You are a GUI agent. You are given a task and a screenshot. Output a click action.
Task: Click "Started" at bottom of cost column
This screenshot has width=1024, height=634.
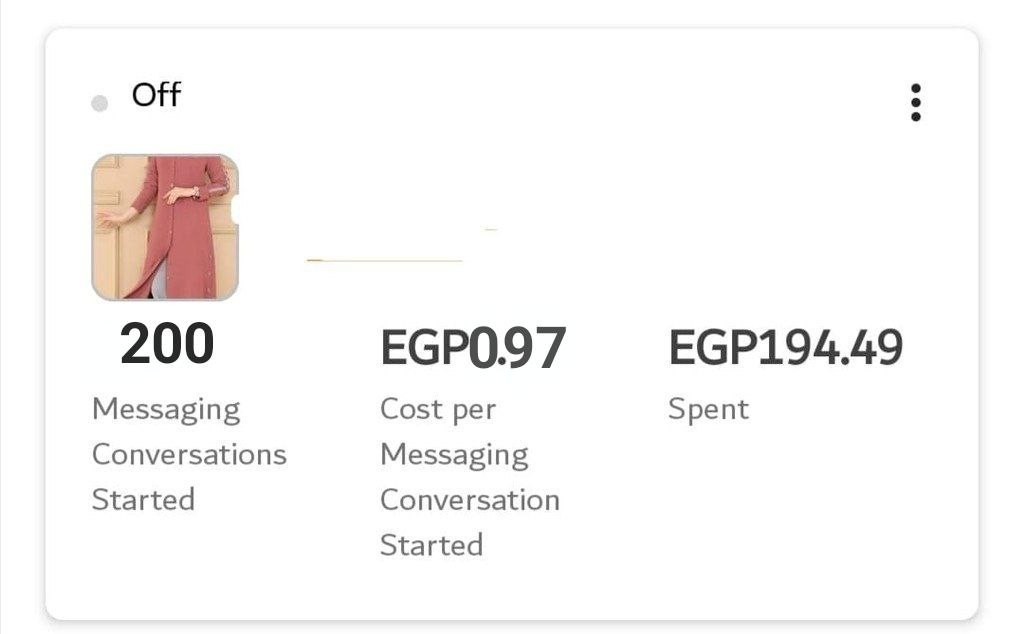[x=432, y=545]
